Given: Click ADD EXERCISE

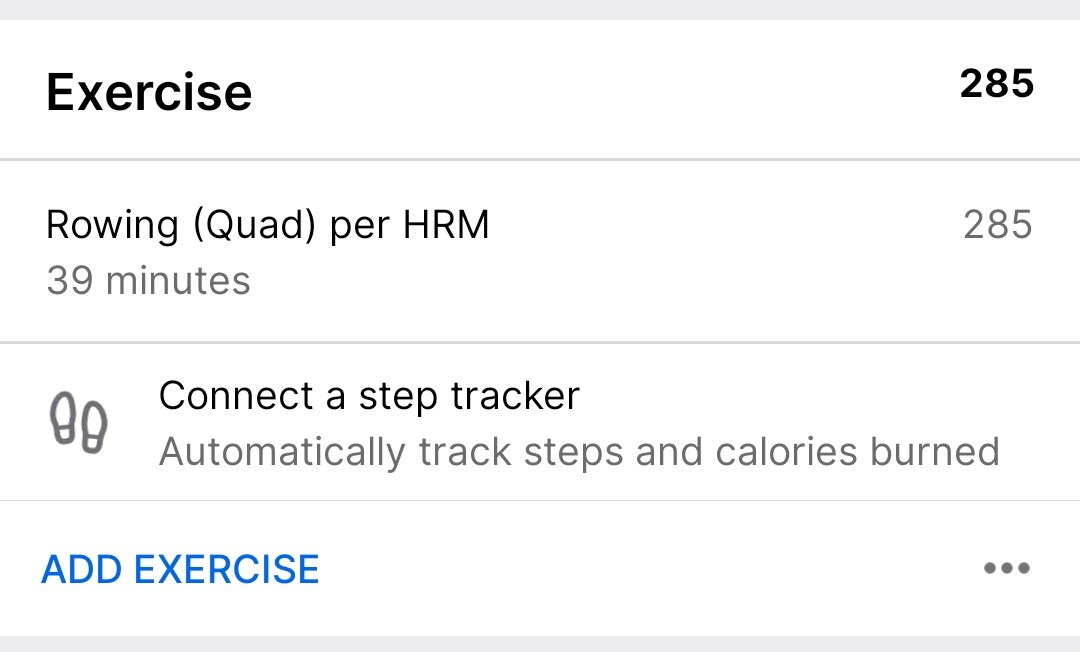Looking at the screenshot, I should 180,568.
